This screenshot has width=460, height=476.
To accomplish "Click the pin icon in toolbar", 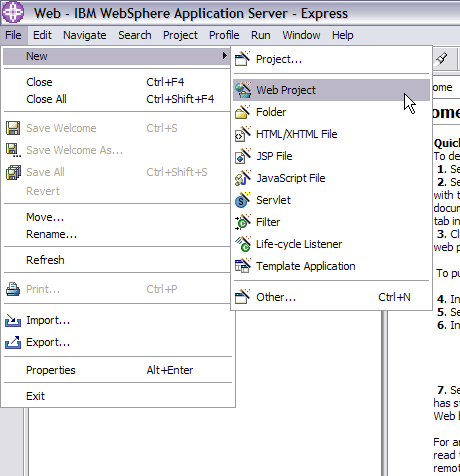I will [442, 59].
